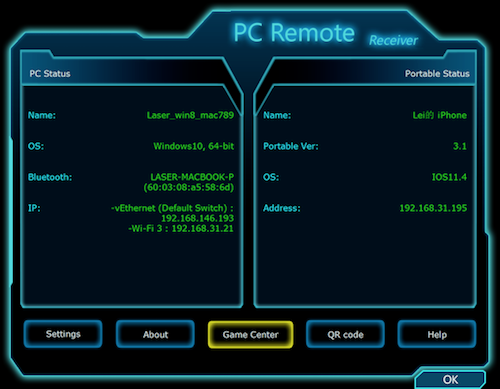The image size is (500, 389).
Task: Open the Help button
Action: tap(437, 334)
